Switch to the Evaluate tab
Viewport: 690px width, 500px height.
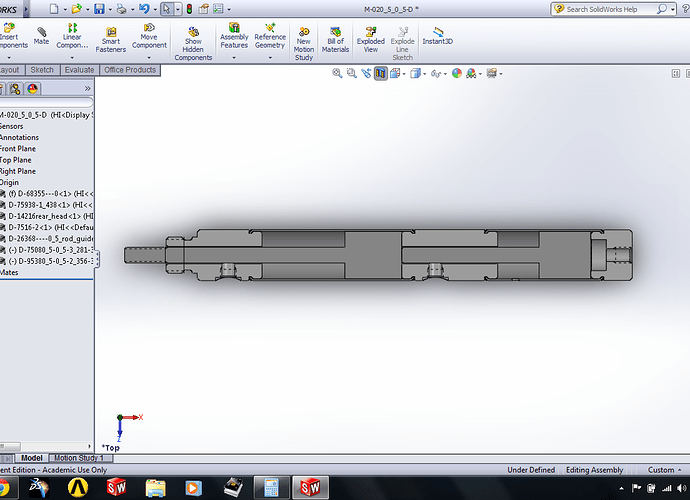(79, 70)
